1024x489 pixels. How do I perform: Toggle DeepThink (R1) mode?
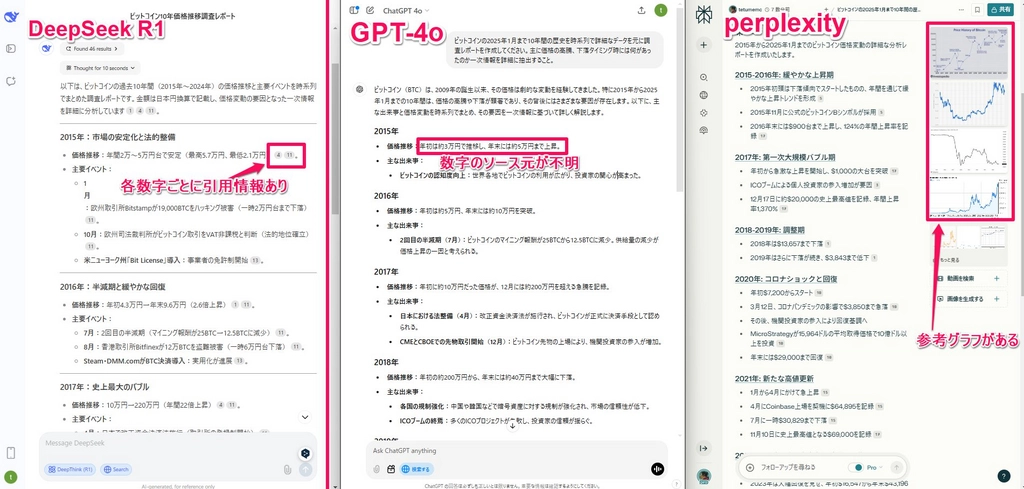(71, 469)
